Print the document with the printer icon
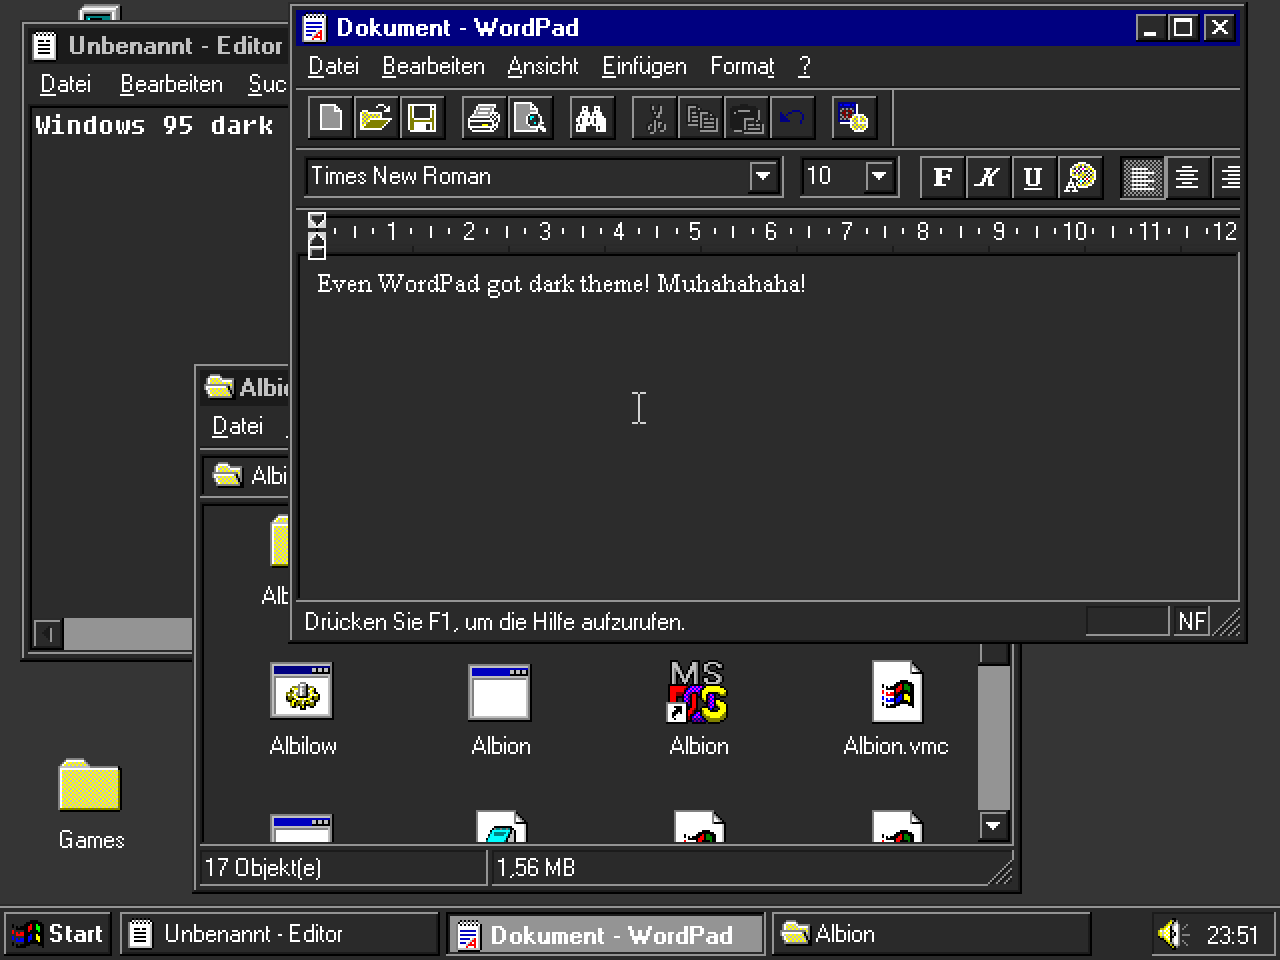The image size is (1280, 960). [x=484, y=118]
